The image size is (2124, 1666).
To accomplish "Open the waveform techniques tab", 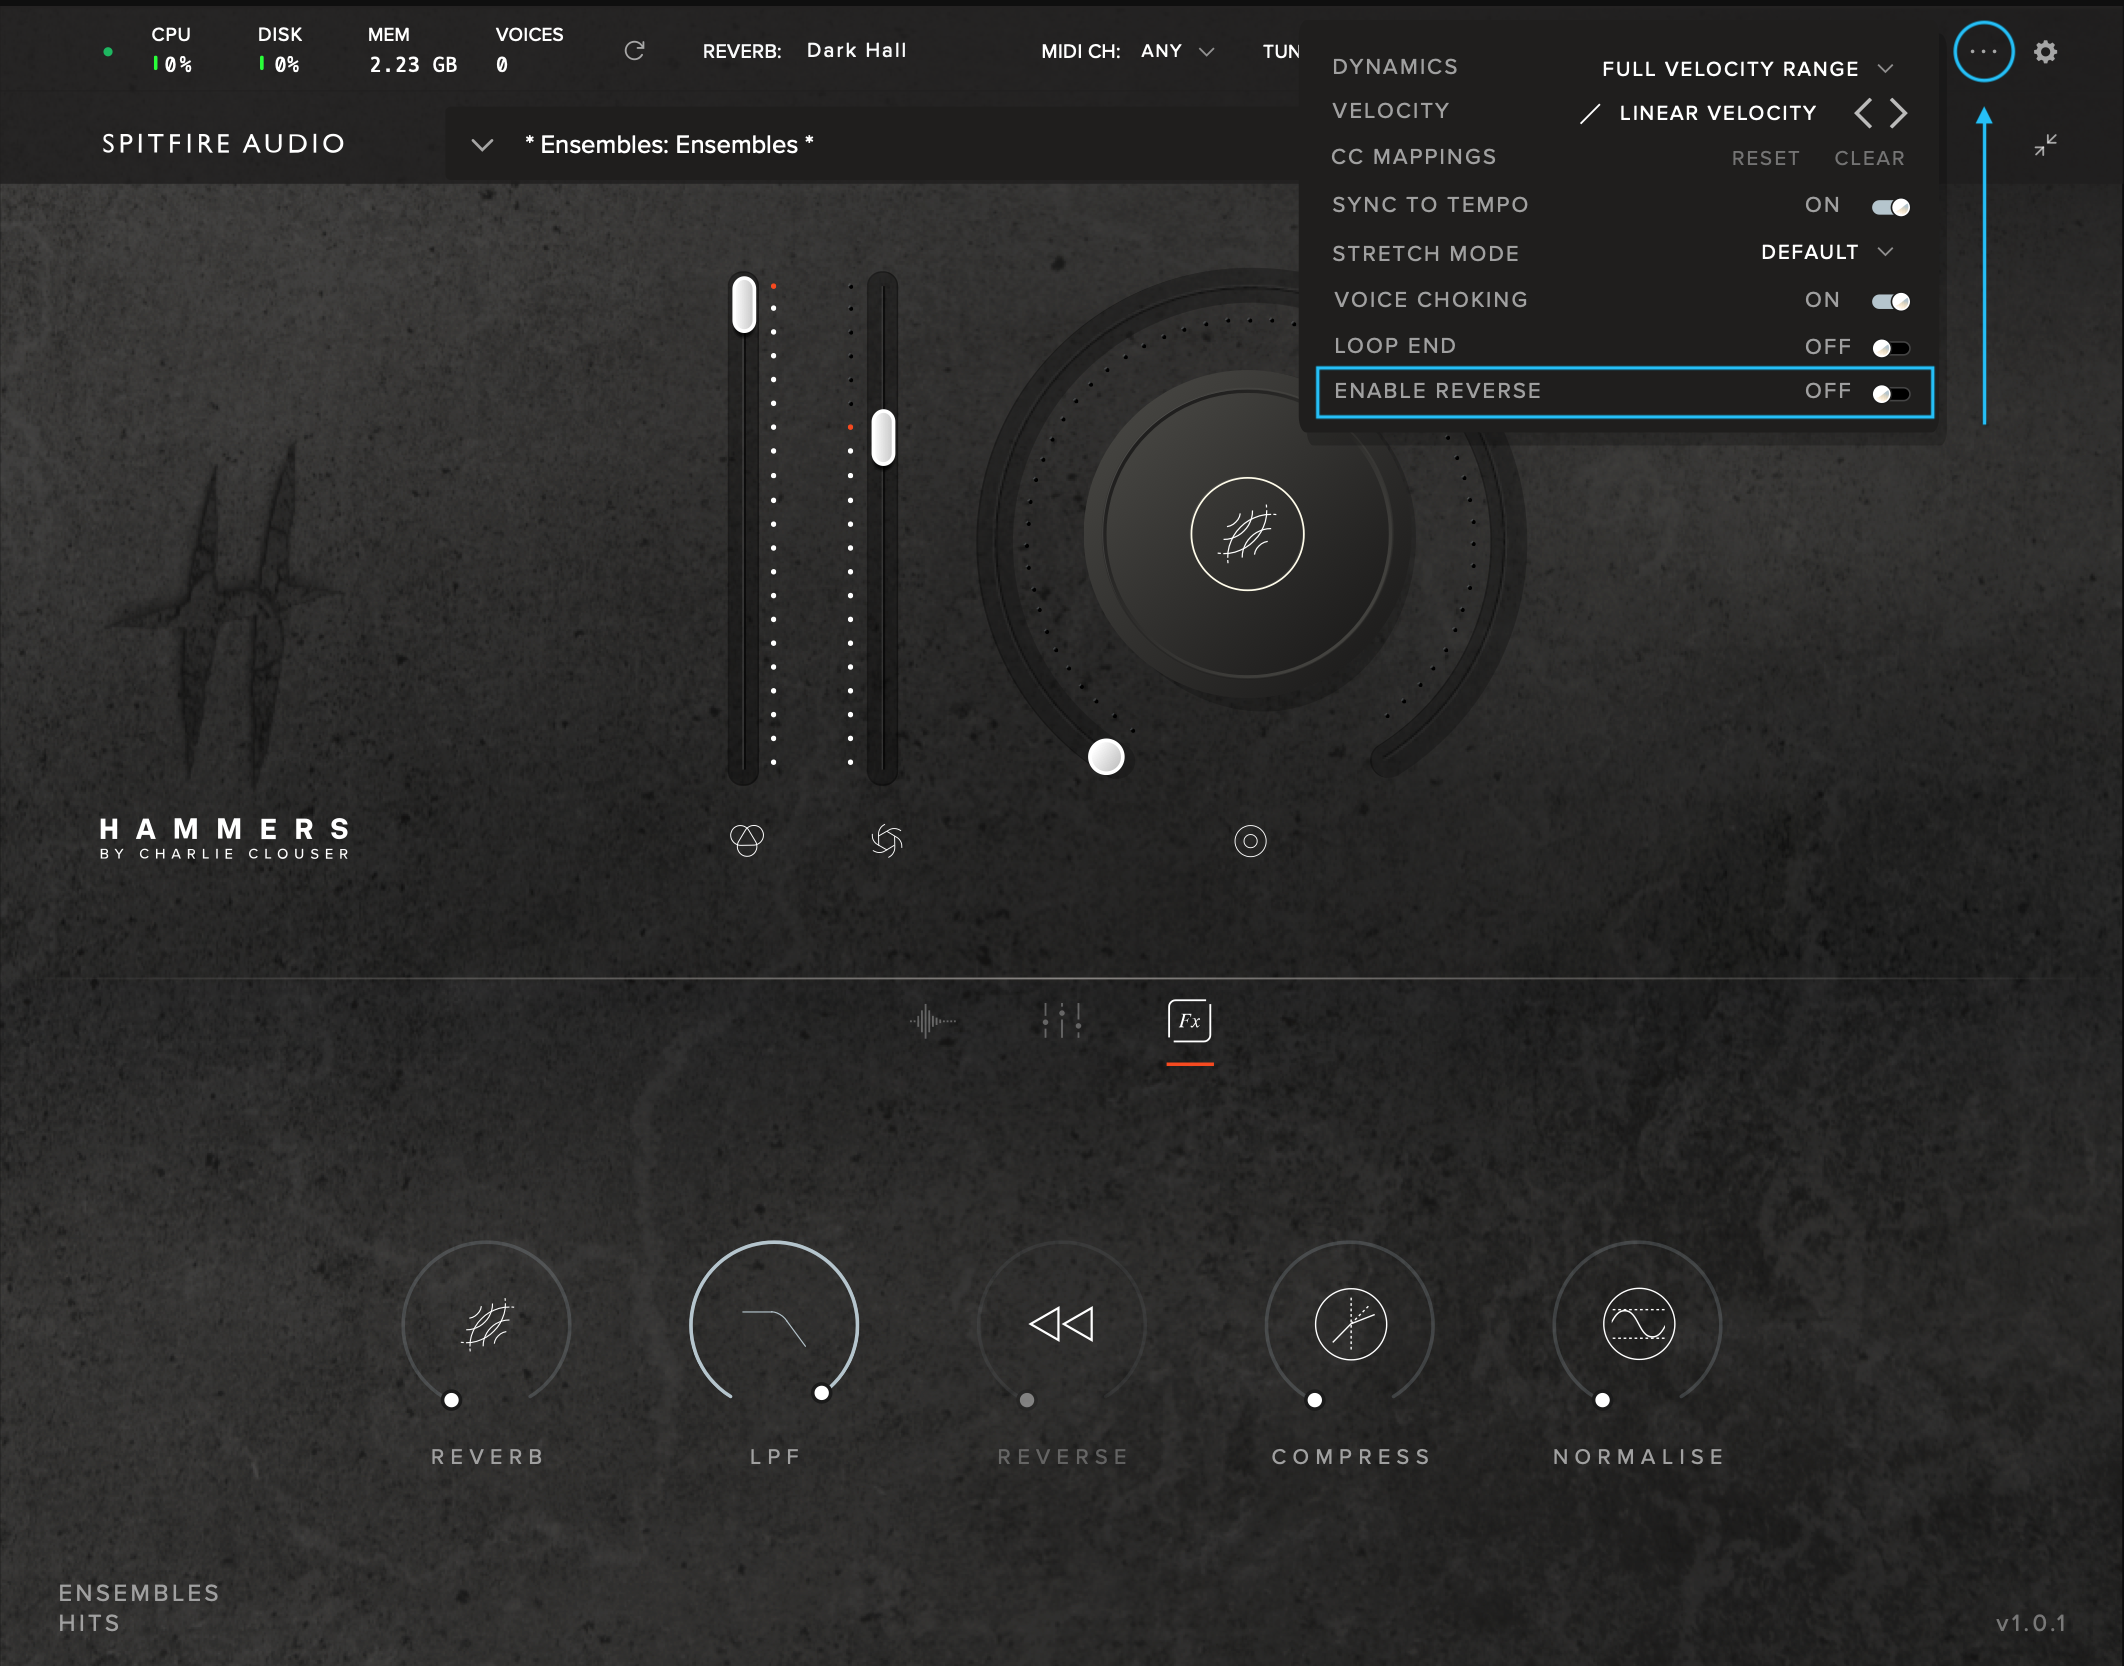I will tap(933, 1021).
